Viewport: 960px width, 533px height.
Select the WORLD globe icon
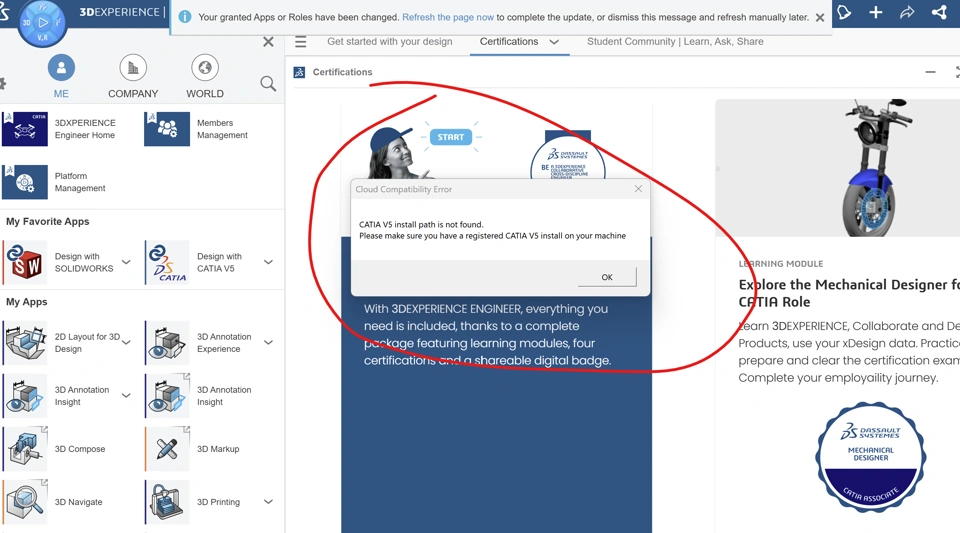coord(204,68)
